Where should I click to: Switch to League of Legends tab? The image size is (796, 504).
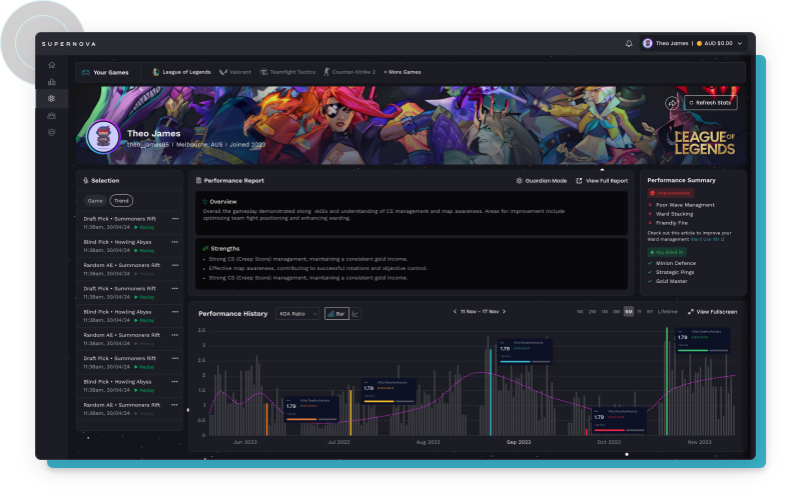click(x=182, y=72)
